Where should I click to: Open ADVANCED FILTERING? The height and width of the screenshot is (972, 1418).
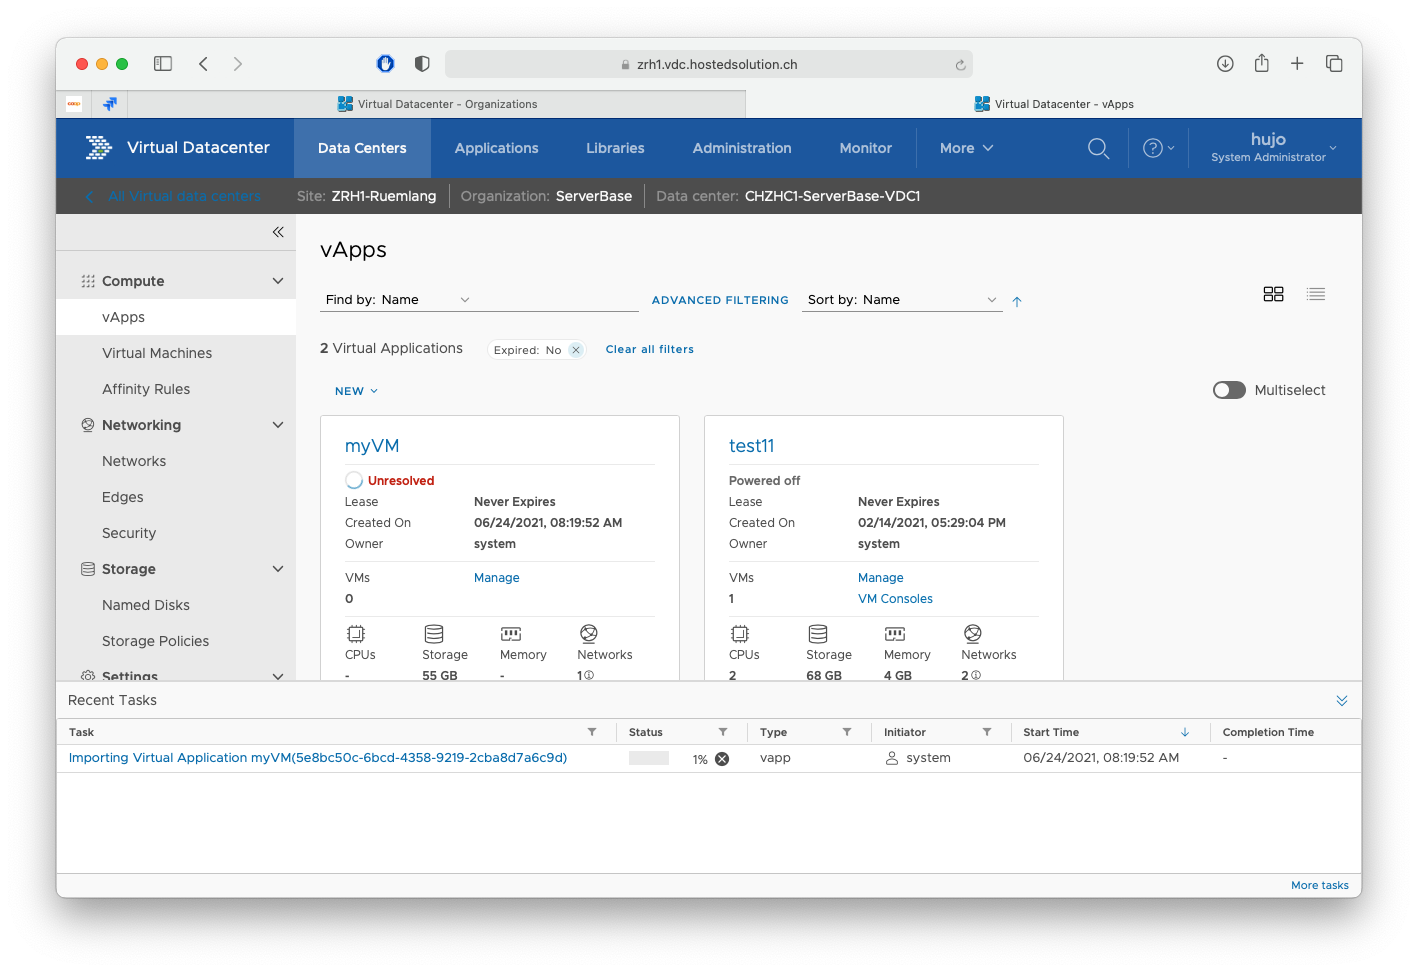point(720,300)
